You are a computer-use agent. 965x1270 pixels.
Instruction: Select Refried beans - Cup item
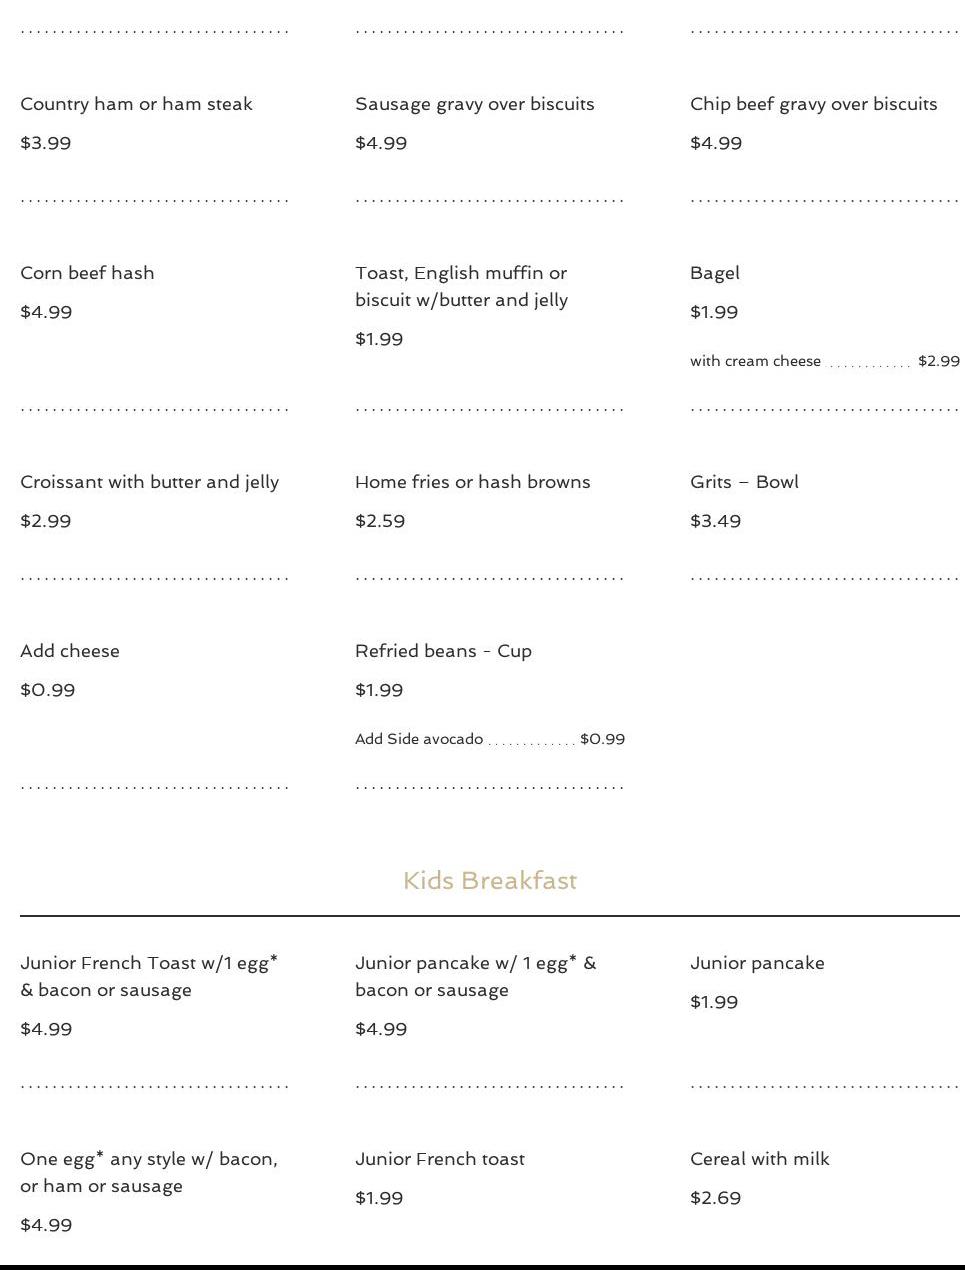click(443, 651)
